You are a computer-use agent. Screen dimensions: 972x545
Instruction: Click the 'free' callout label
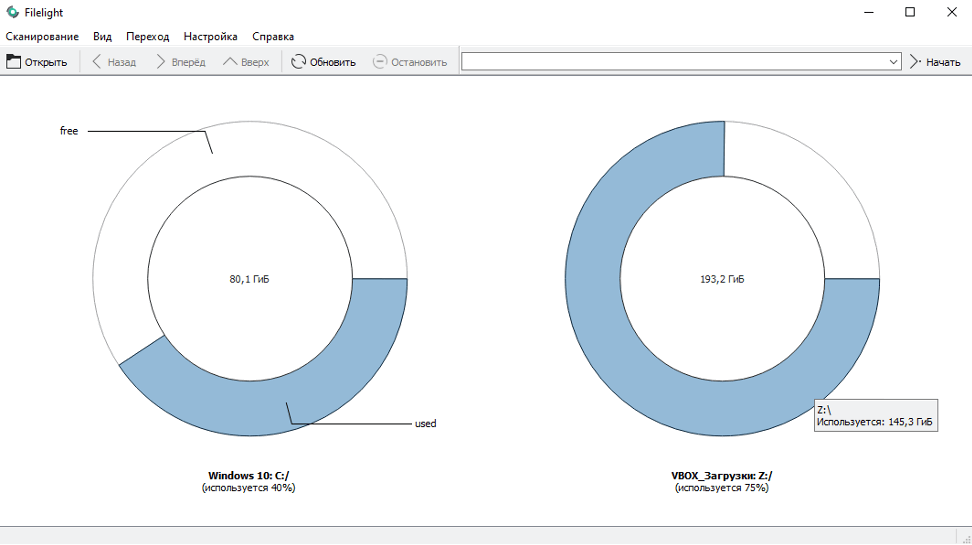coord(69,131)
